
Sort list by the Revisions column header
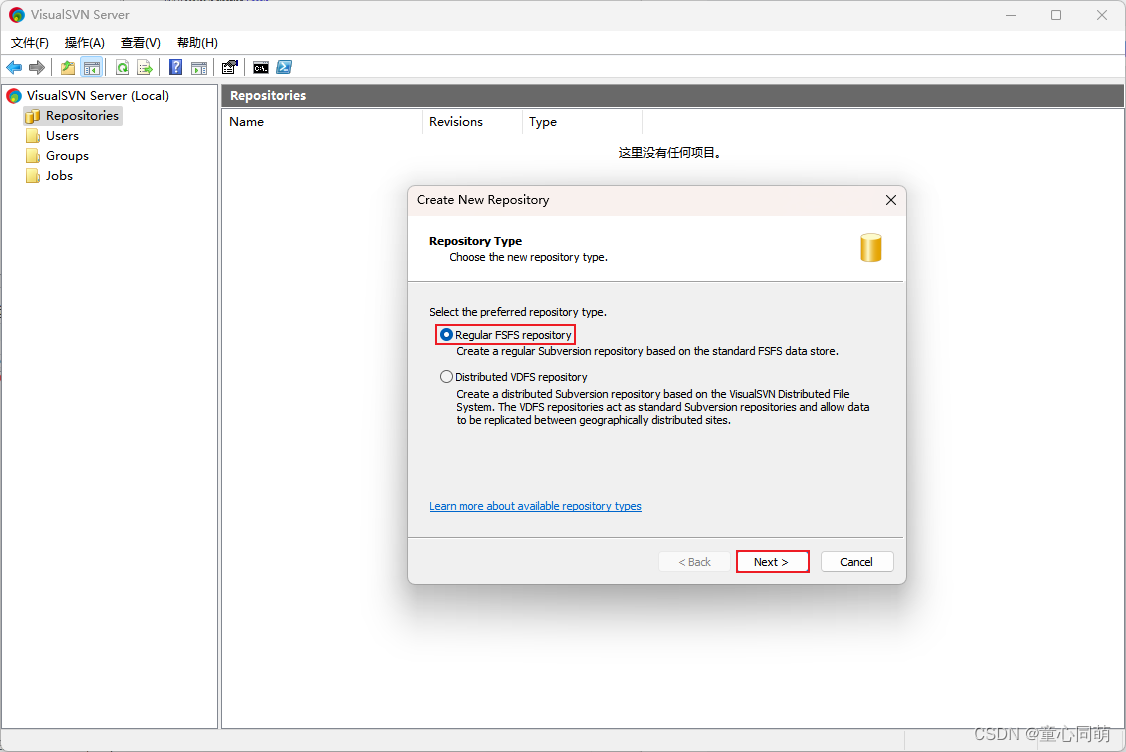point(473,122)
